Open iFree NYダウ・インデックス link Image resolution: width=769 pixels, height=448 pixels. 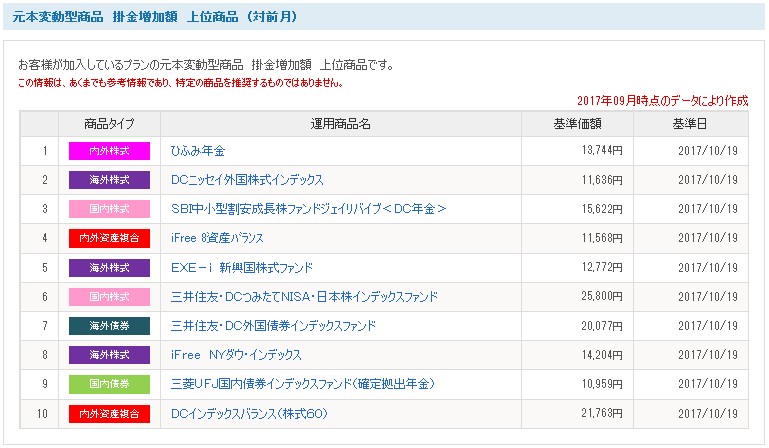tap(236, 355)
